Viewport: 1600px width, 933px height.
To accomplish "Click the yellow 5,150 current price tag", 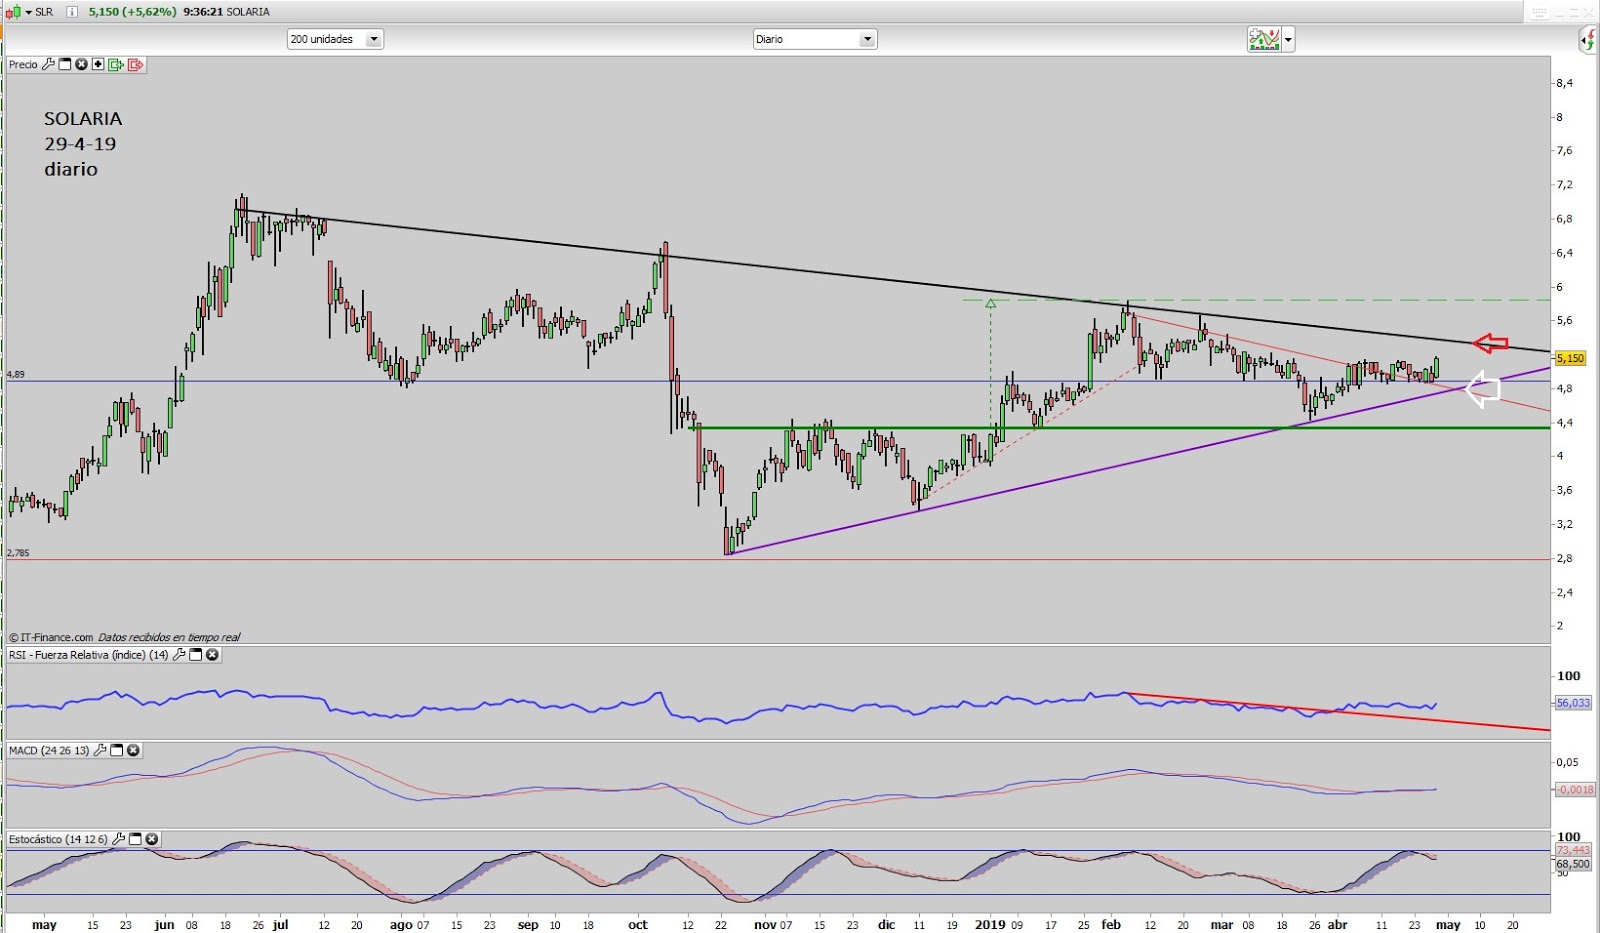I will (1570, 358).
